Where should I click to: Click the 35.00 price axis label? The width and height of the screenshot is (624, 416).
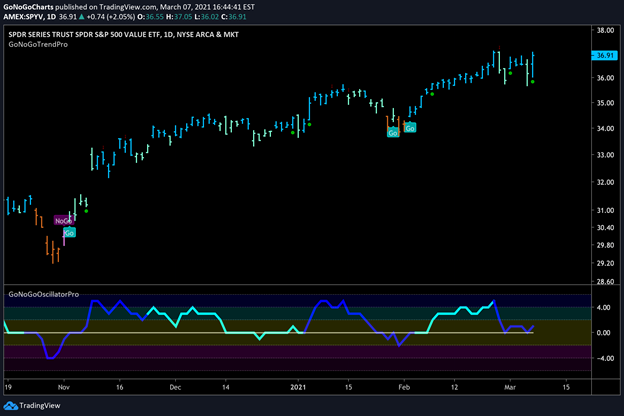click(x=605, y=103)
